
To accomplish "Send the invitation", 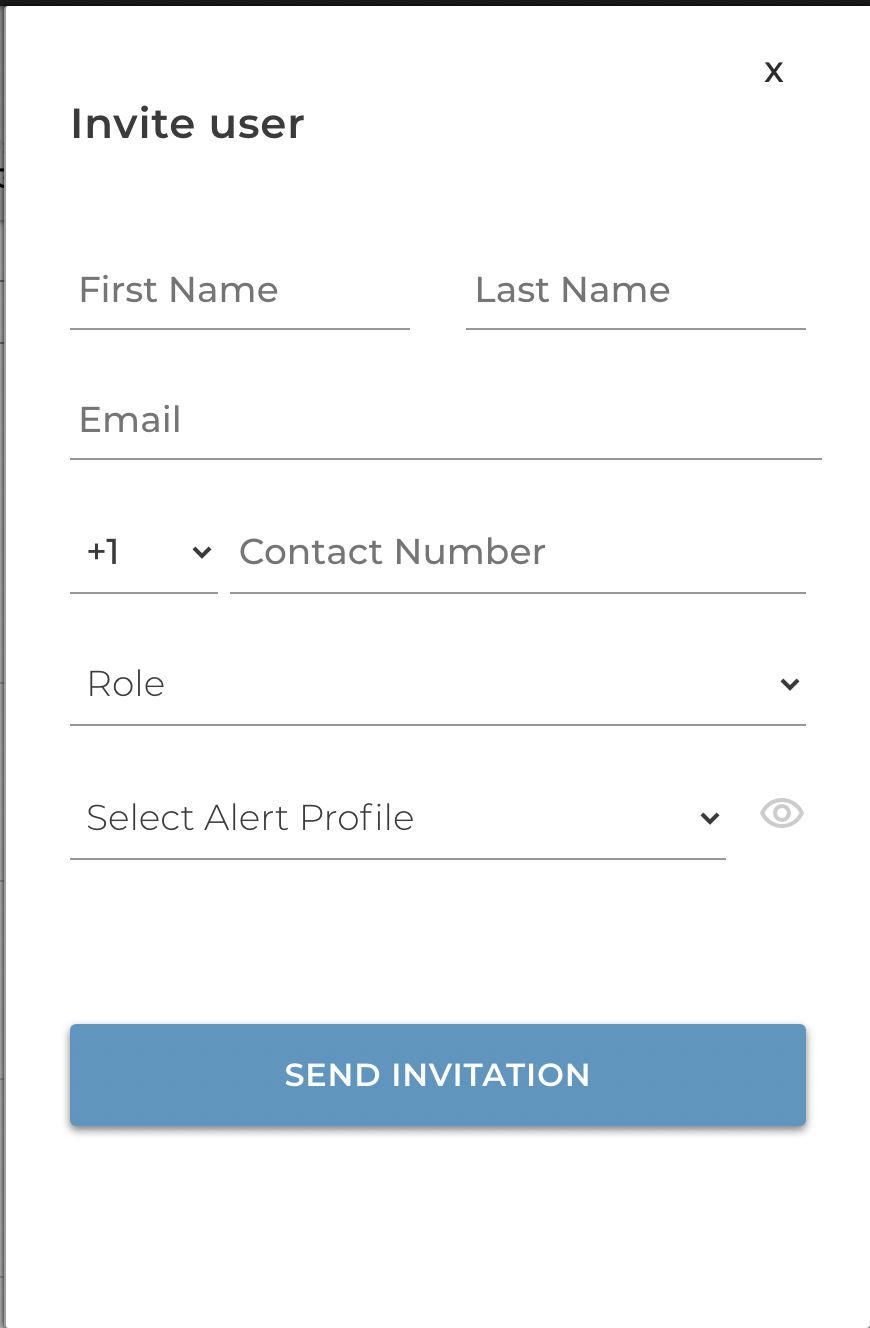I will pos(438,1075).
